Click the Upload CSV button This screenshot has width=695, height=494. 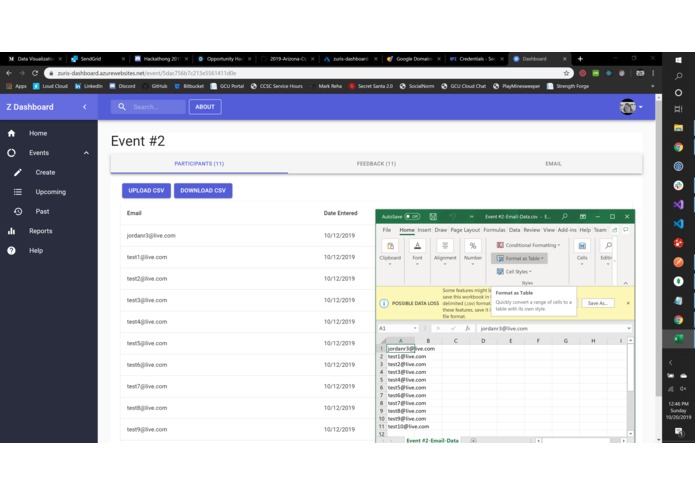pyautogui.click(x=146, y=191)
